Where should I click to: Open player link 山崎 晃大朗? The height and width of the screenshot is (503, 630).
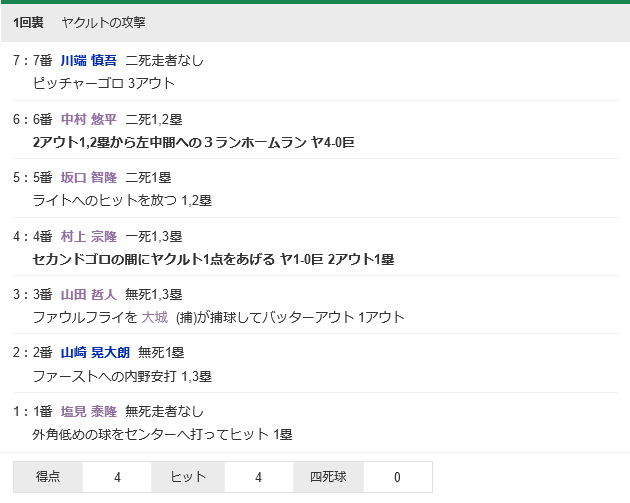(95, 353)
